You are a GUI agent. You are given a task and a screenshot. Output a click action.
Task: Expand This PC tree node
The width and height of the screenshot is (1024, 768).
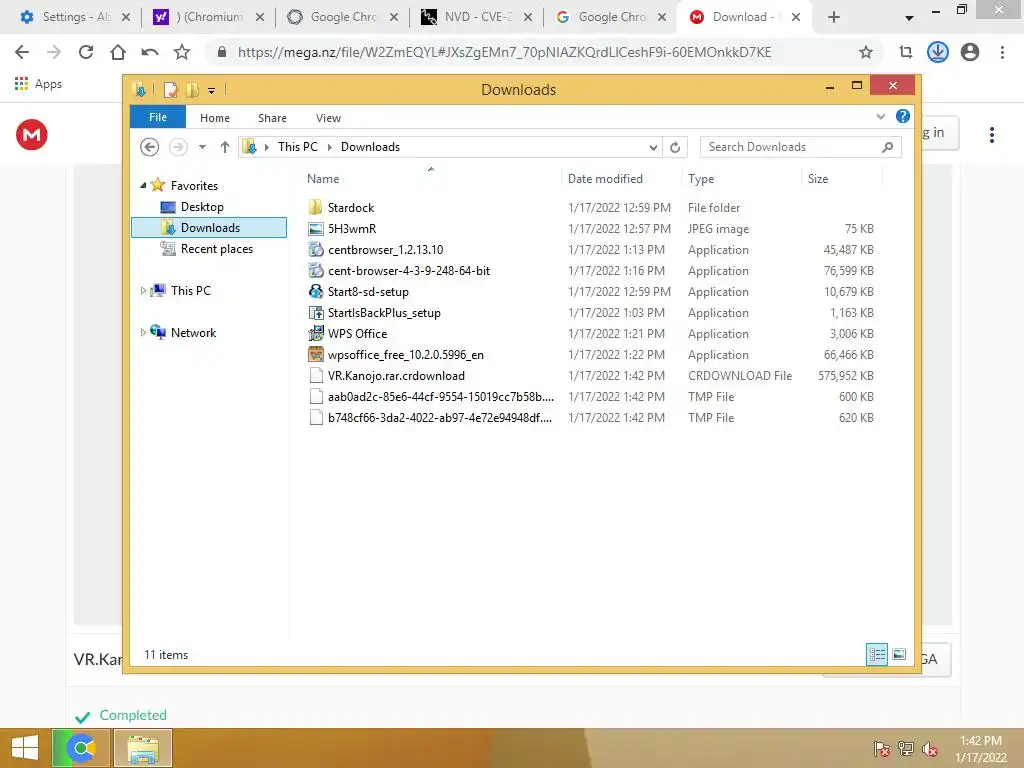(x=143, y=291)
